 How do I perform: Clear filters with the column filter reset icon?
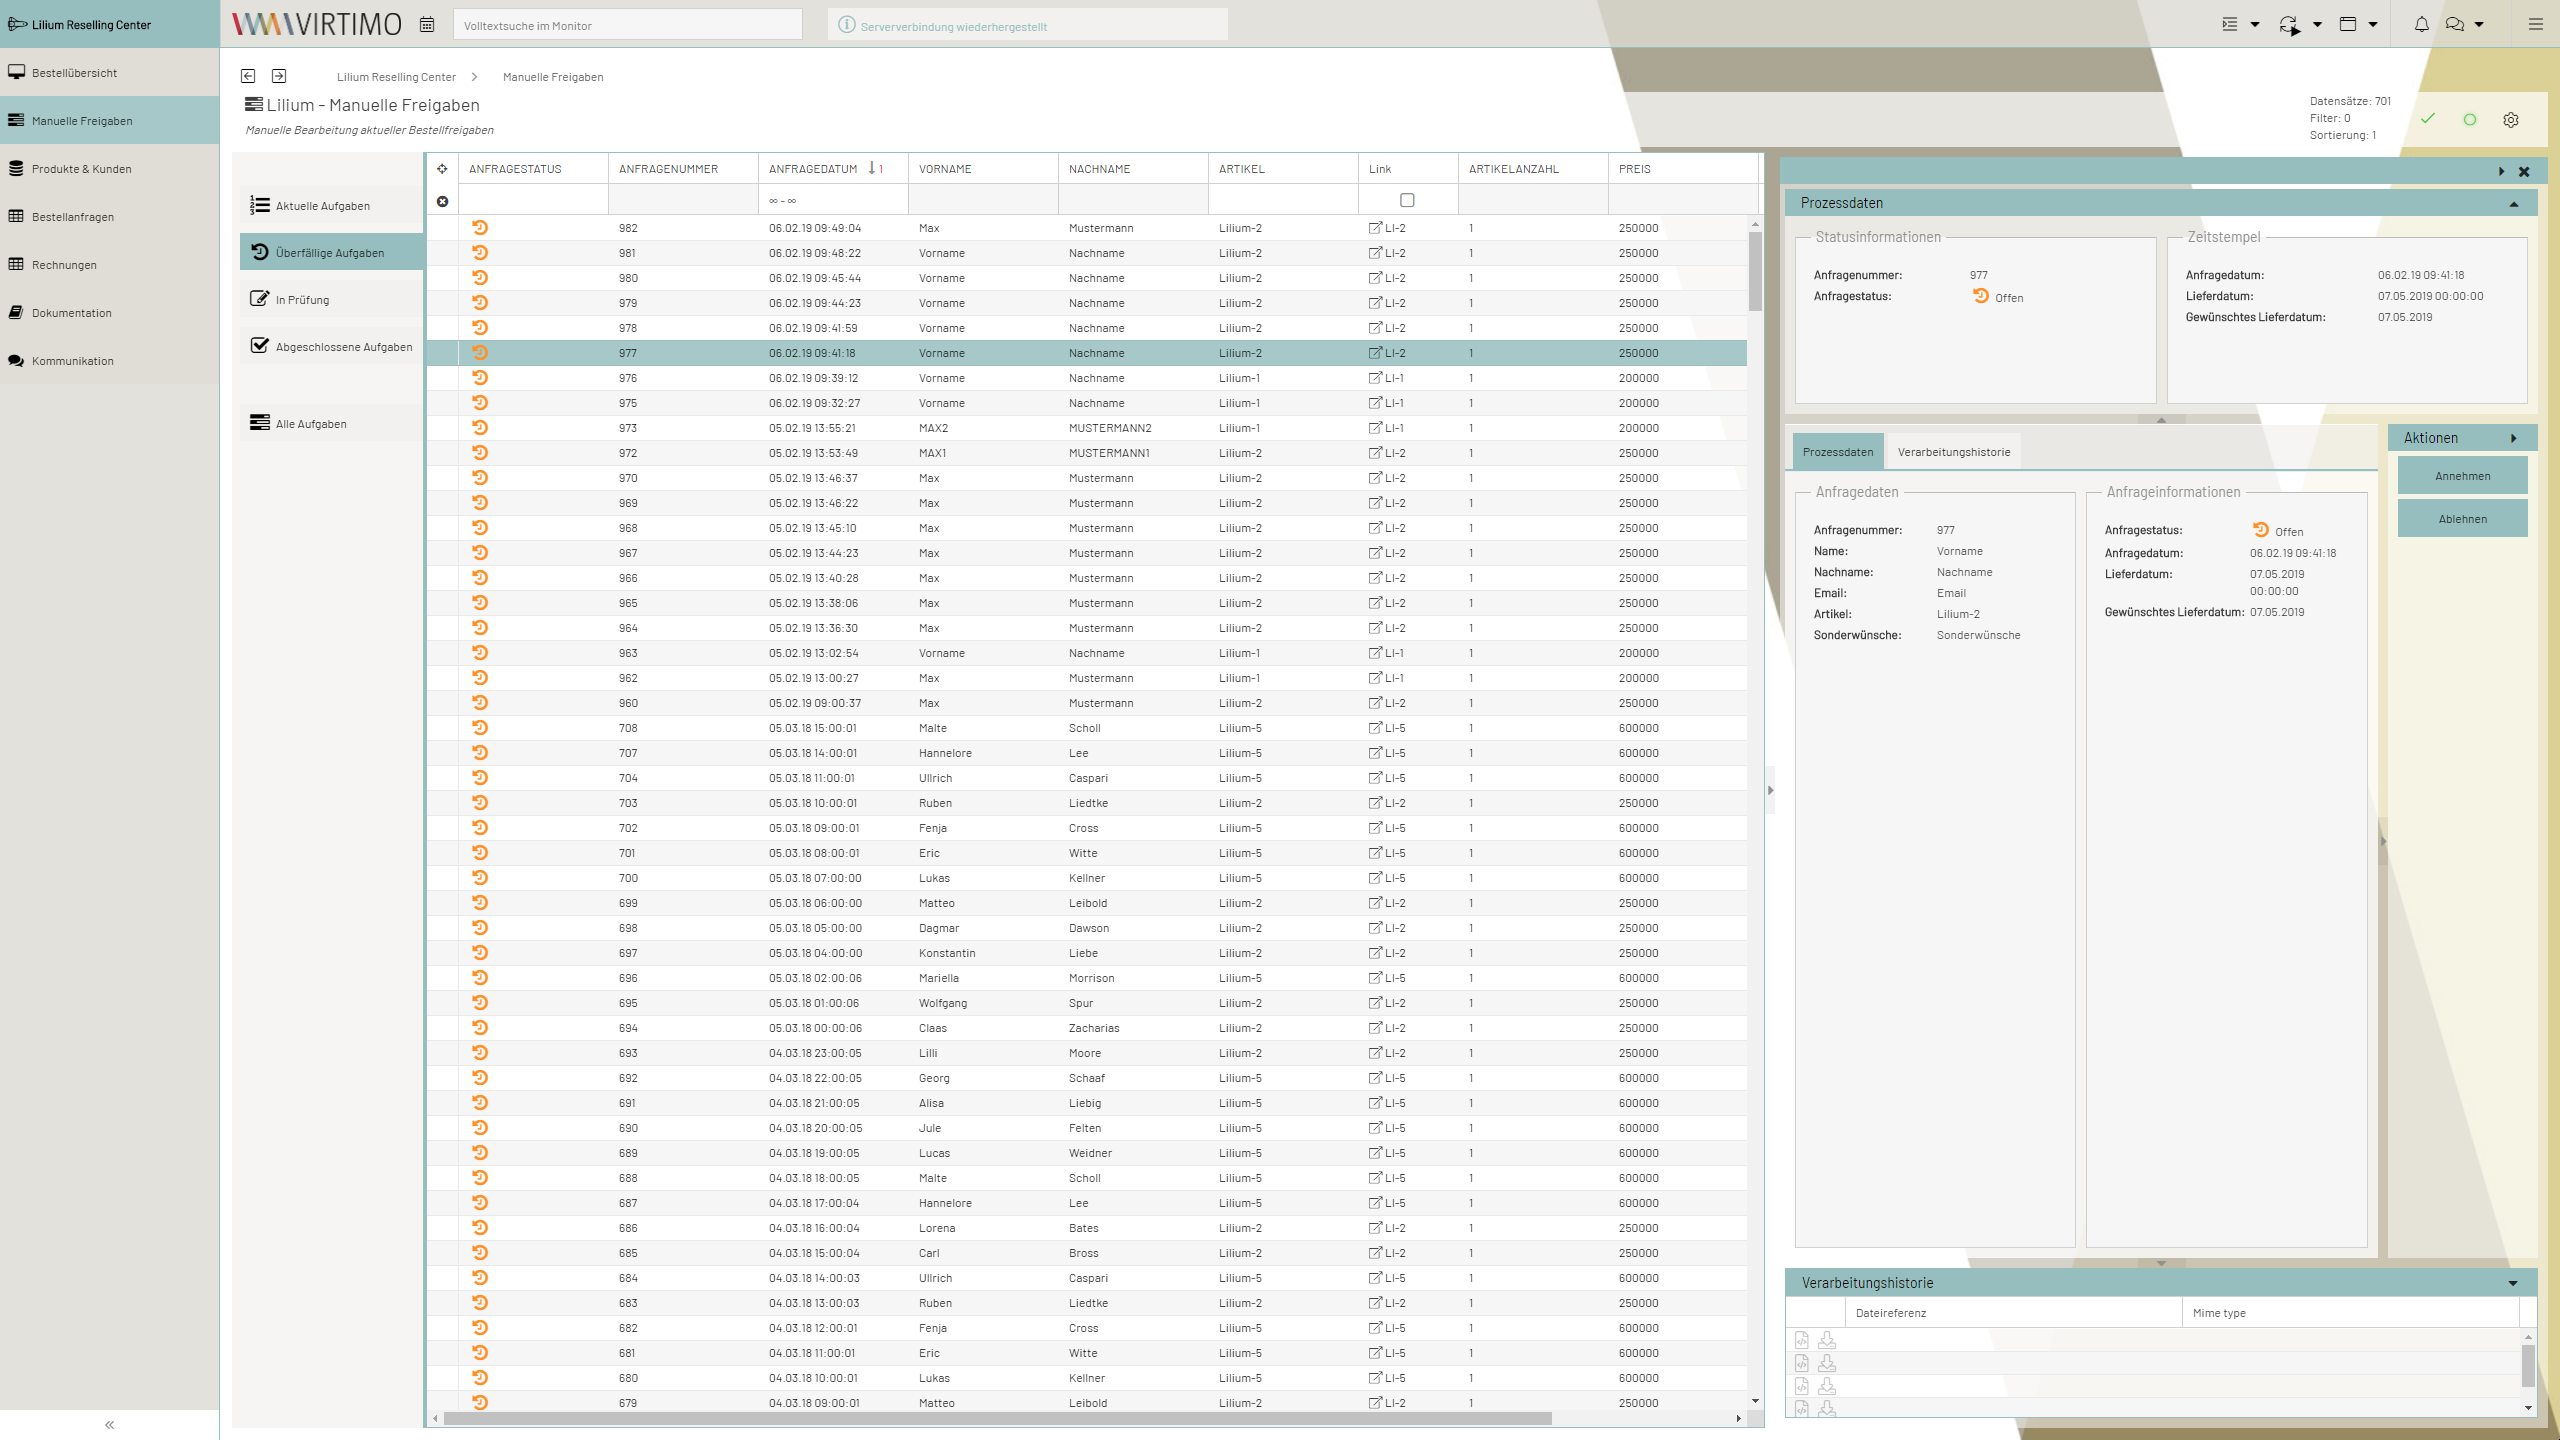[x=442, y=202]
